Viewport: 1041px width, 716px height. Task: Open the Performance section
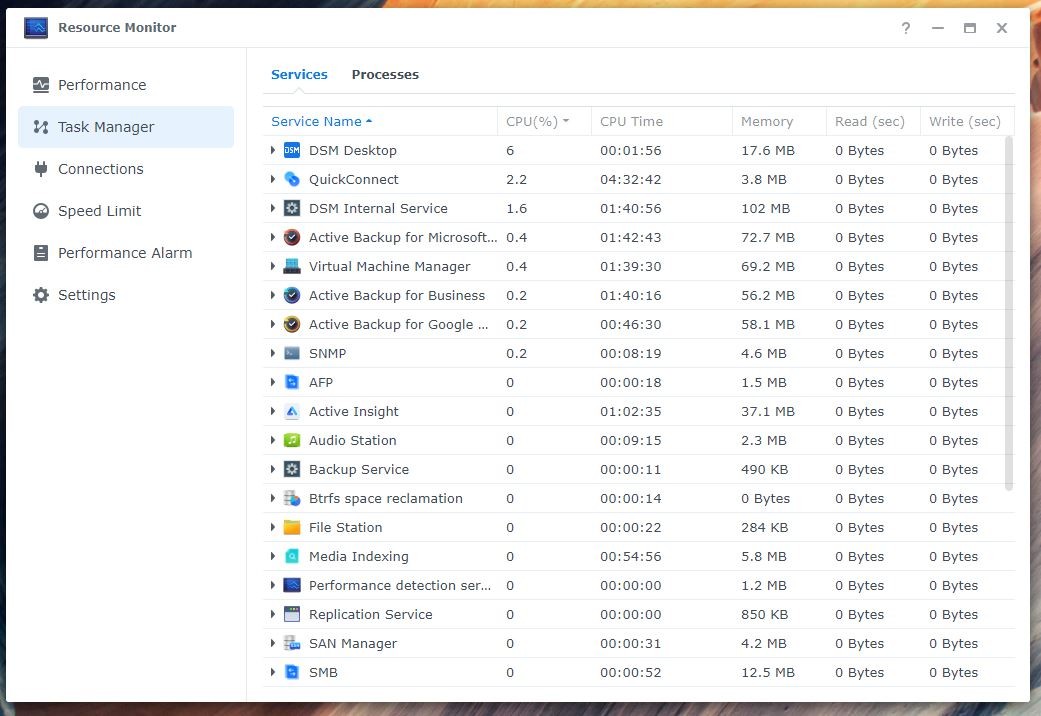pyautogui.click(x=126, y=85)
